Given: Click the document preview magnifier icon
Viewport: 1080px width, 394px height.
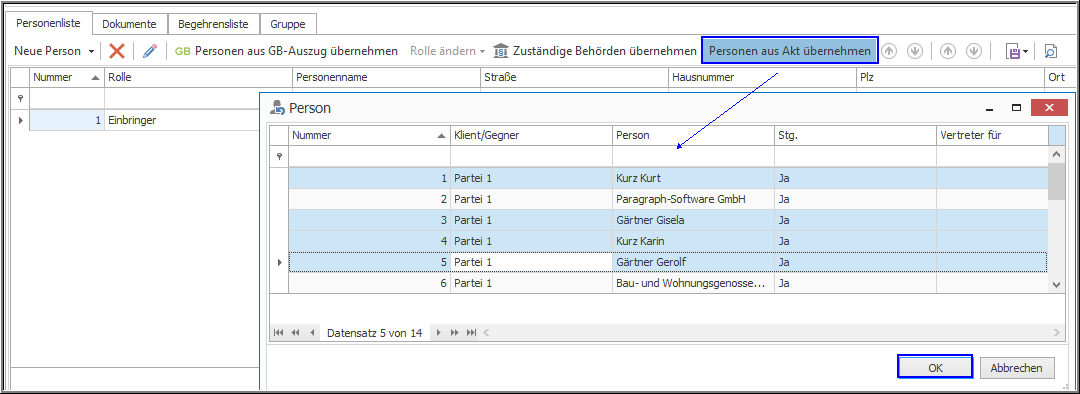Looking at the screenshot, I should pos(1050,51).
